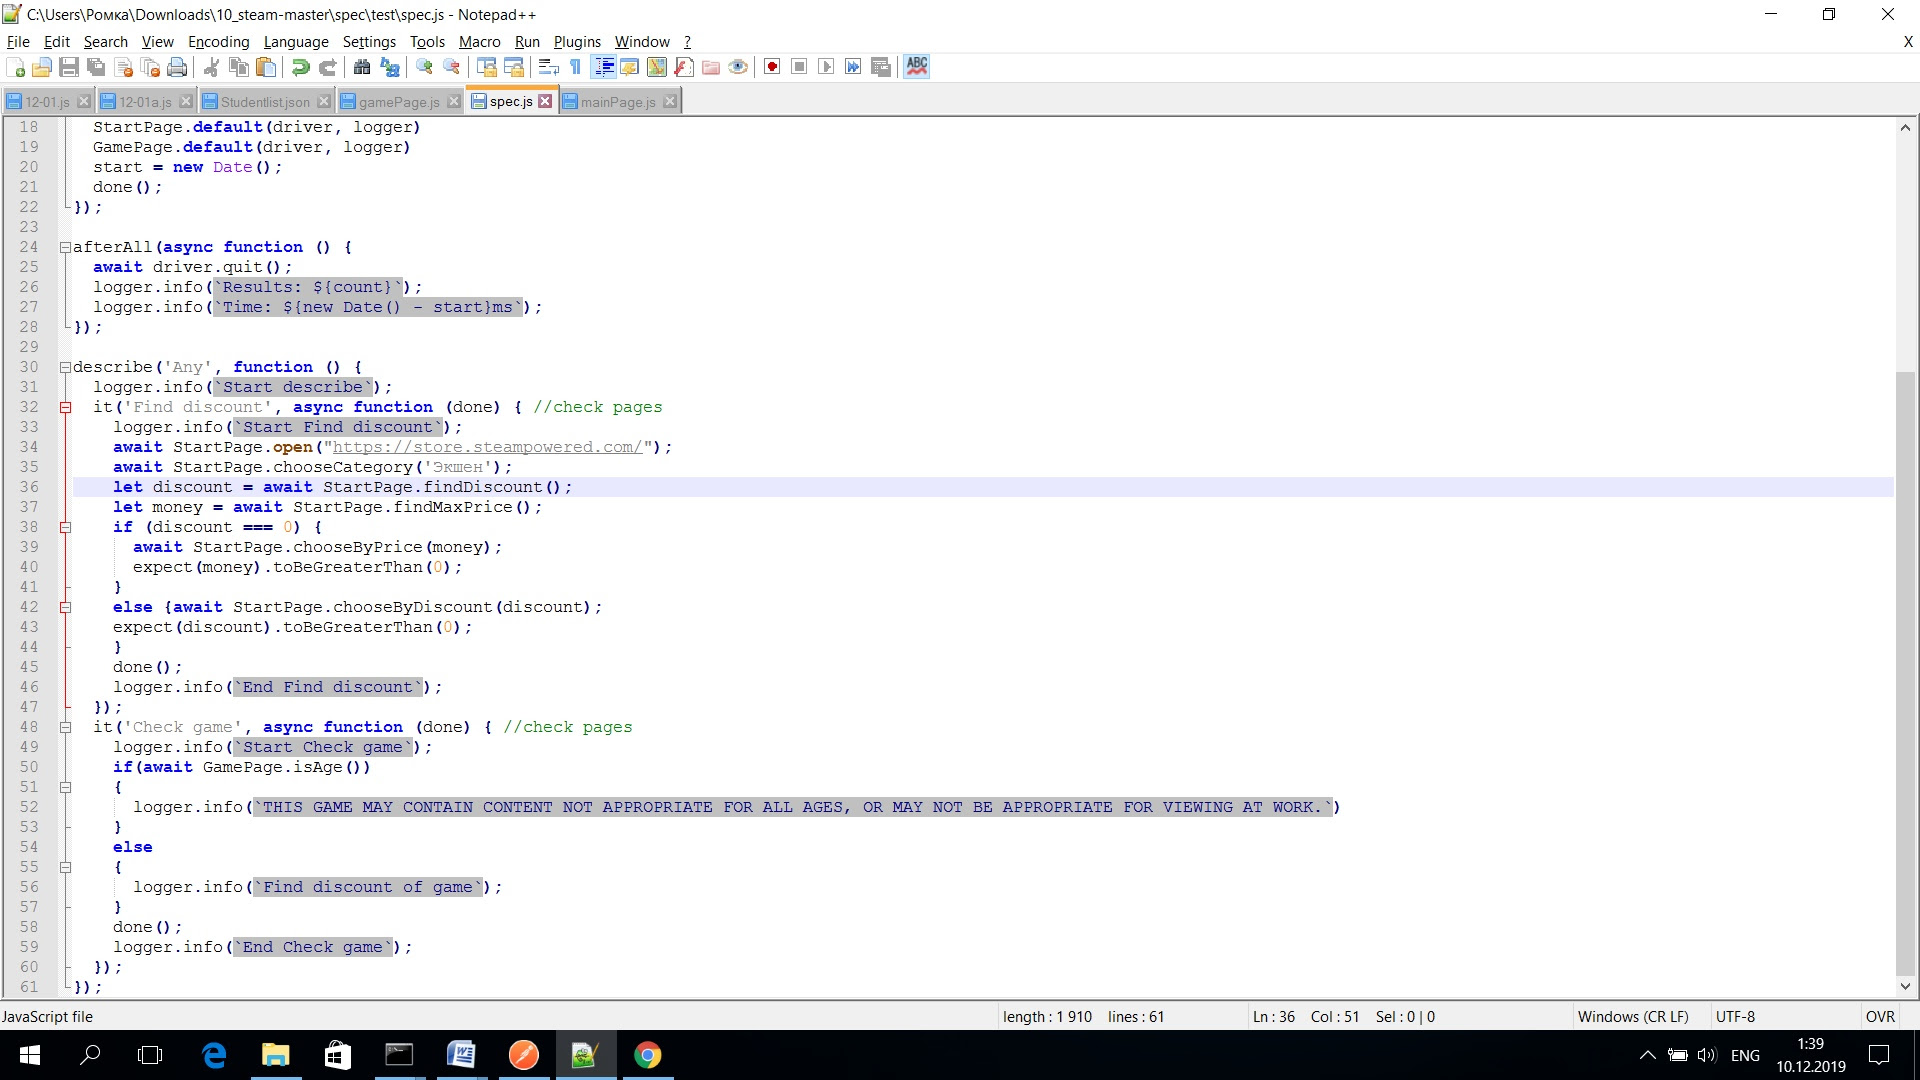This screenshot has width=1920, height=1080.
Task: Toggle the Indent guide button
Action: click(x=604, y=67)
